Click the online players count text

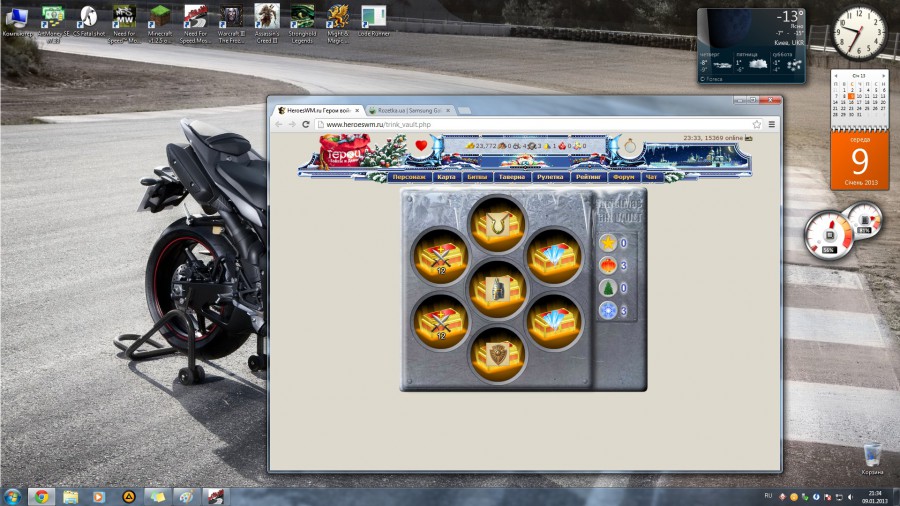713,138
